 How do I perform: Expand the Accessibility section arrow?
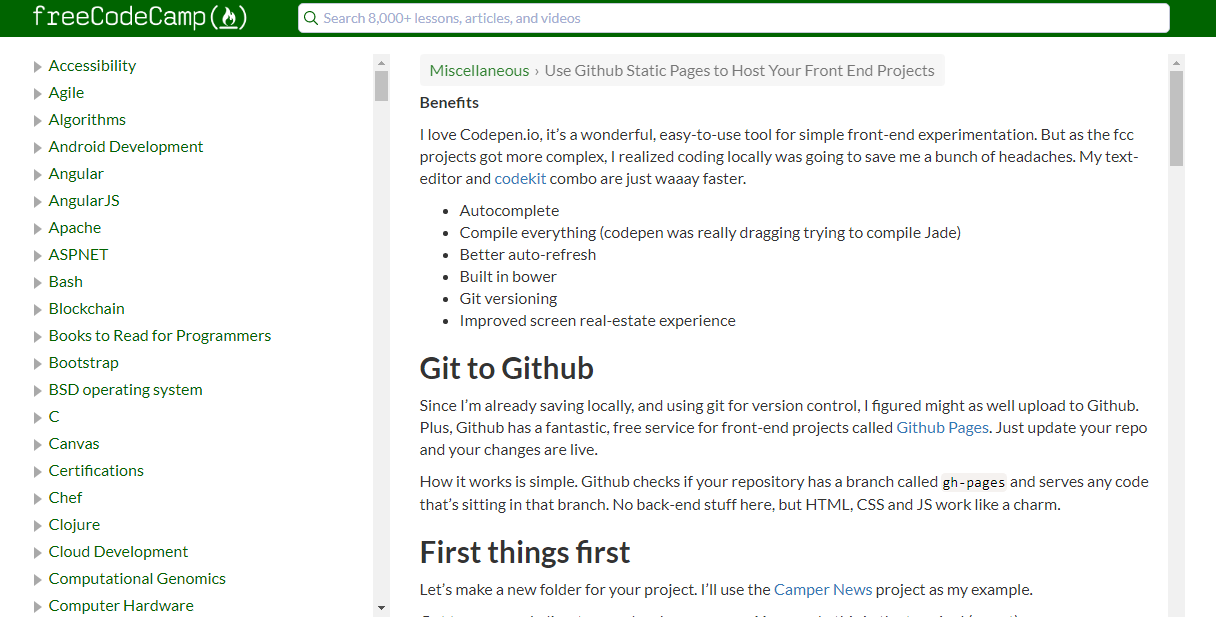pos(38,67)
